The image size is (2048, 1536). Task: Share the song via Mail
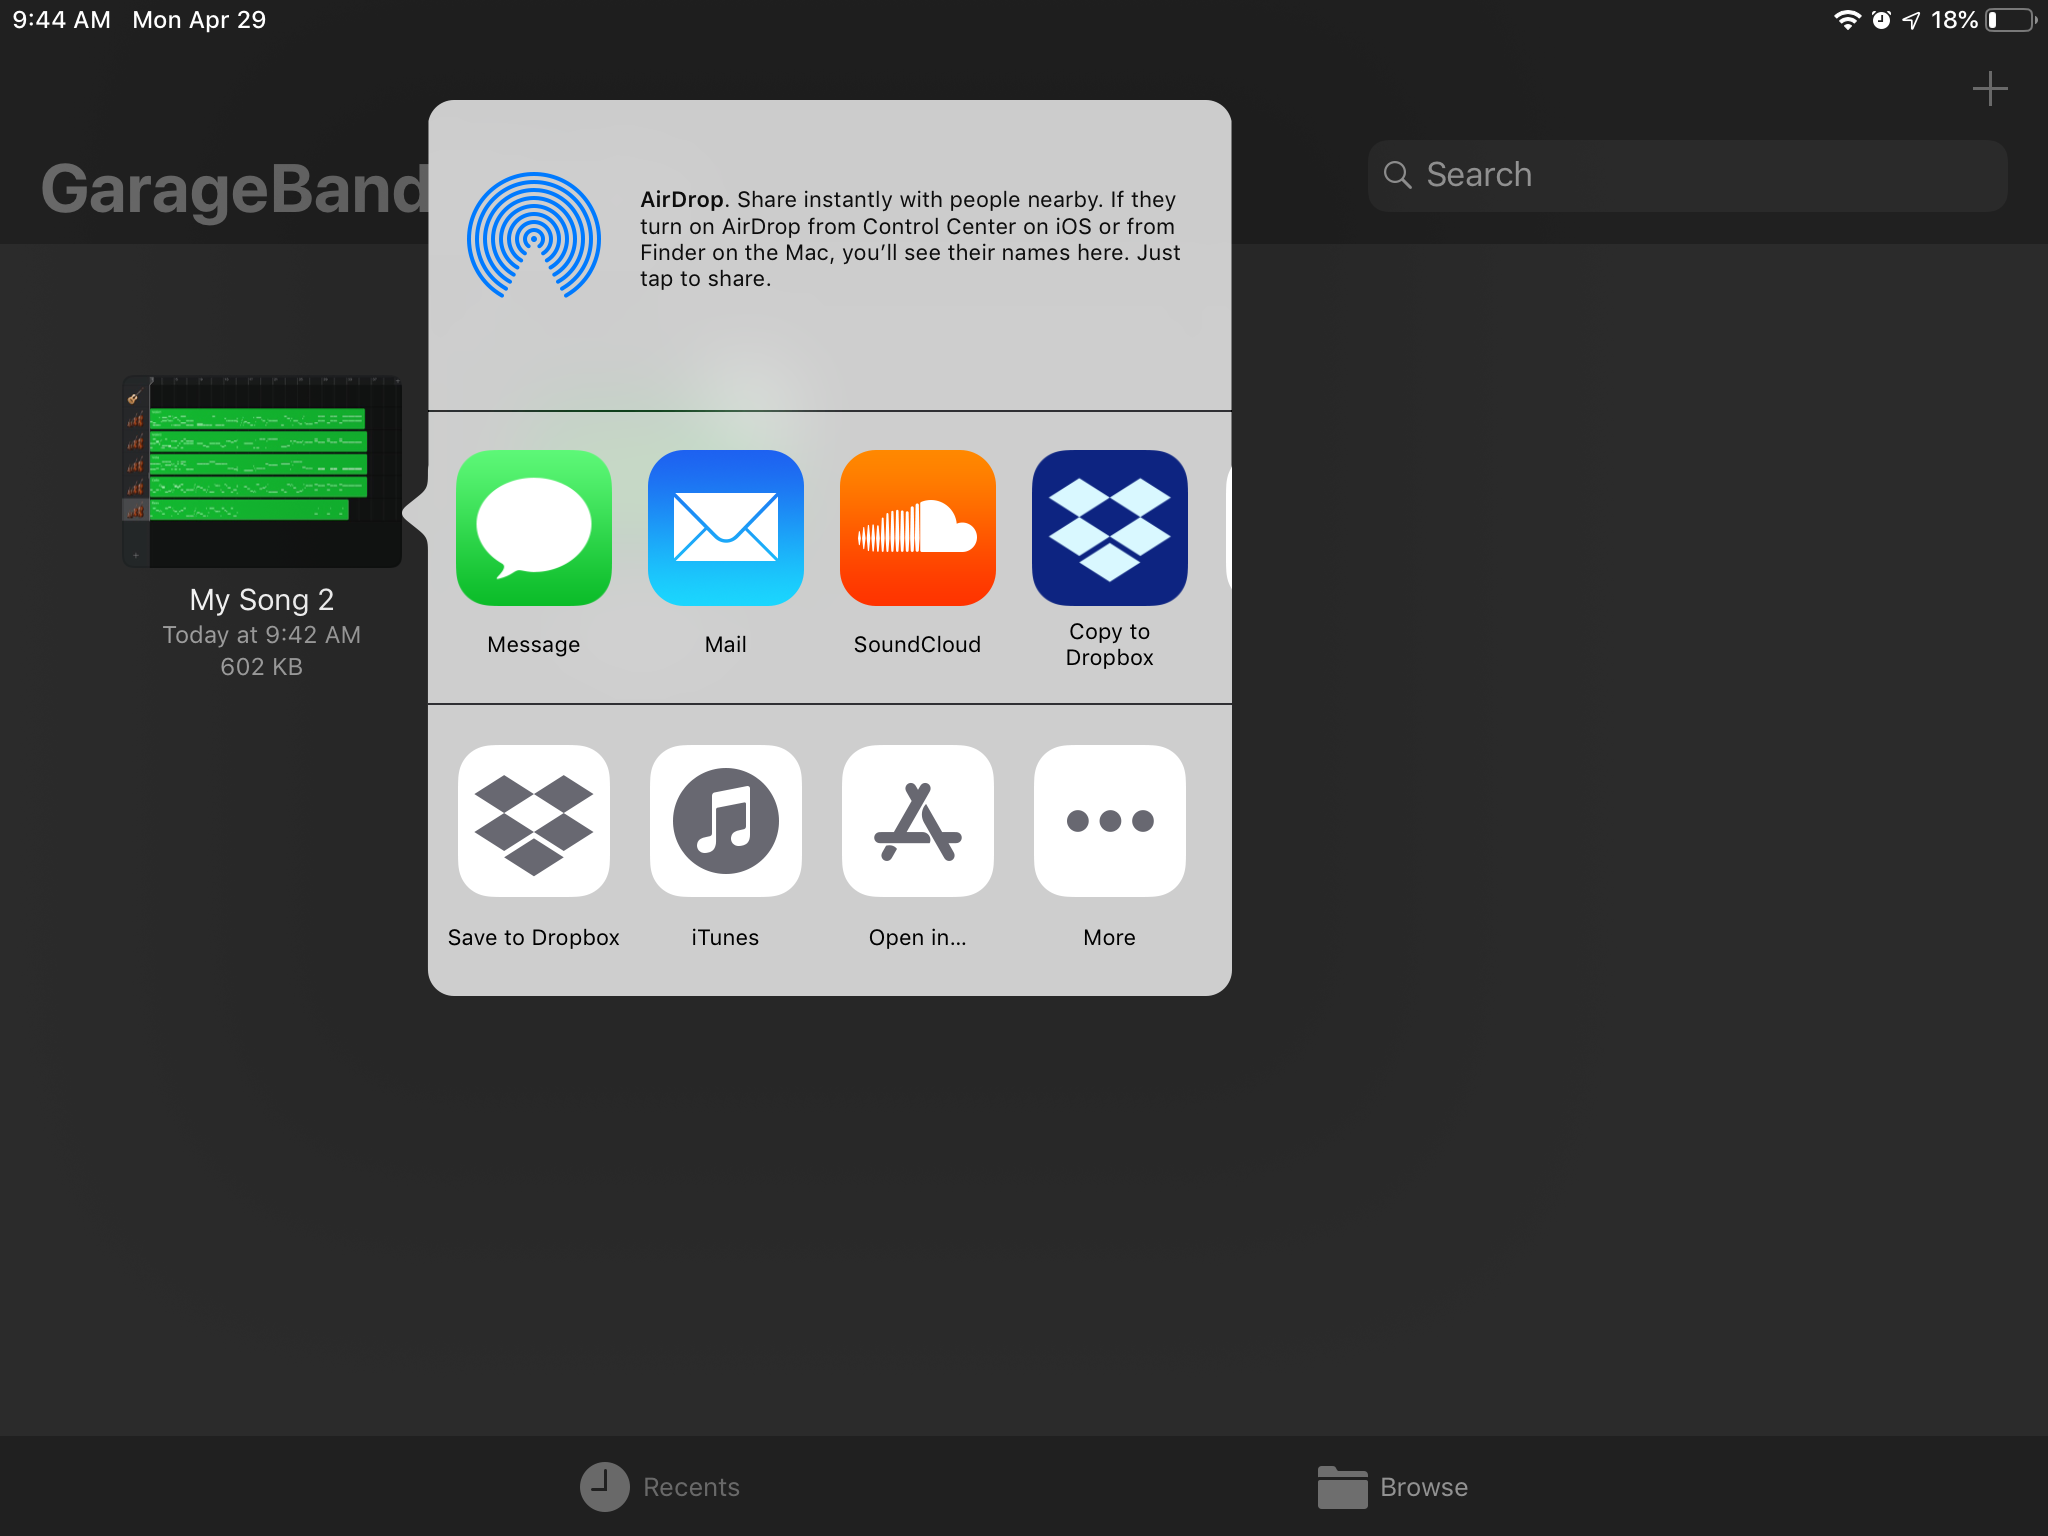[x=726, y=528]
